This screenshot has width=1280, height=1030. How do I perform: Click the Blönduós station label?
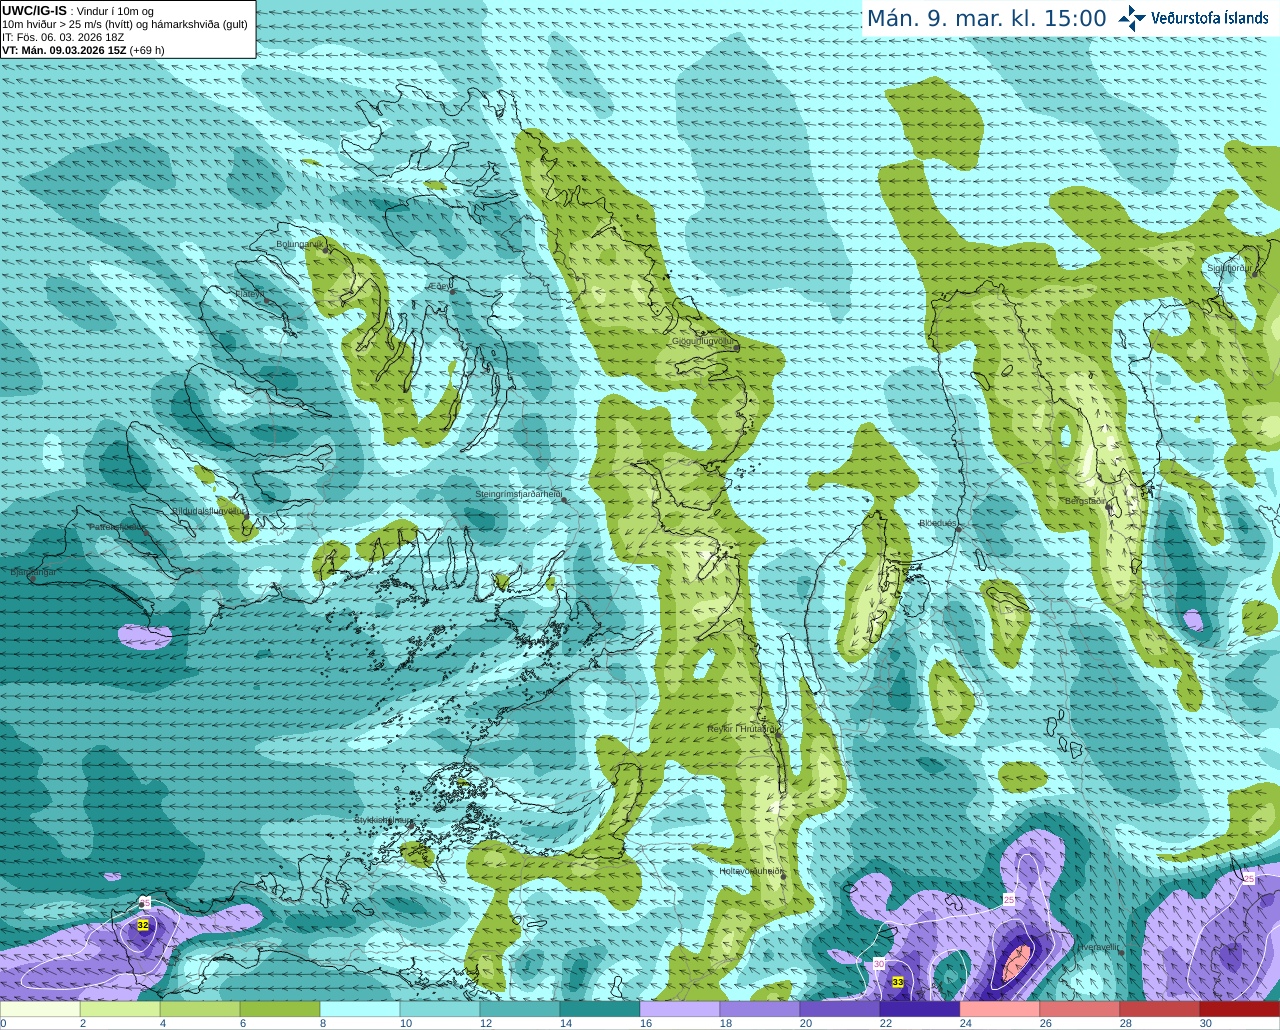click(937, 523)
